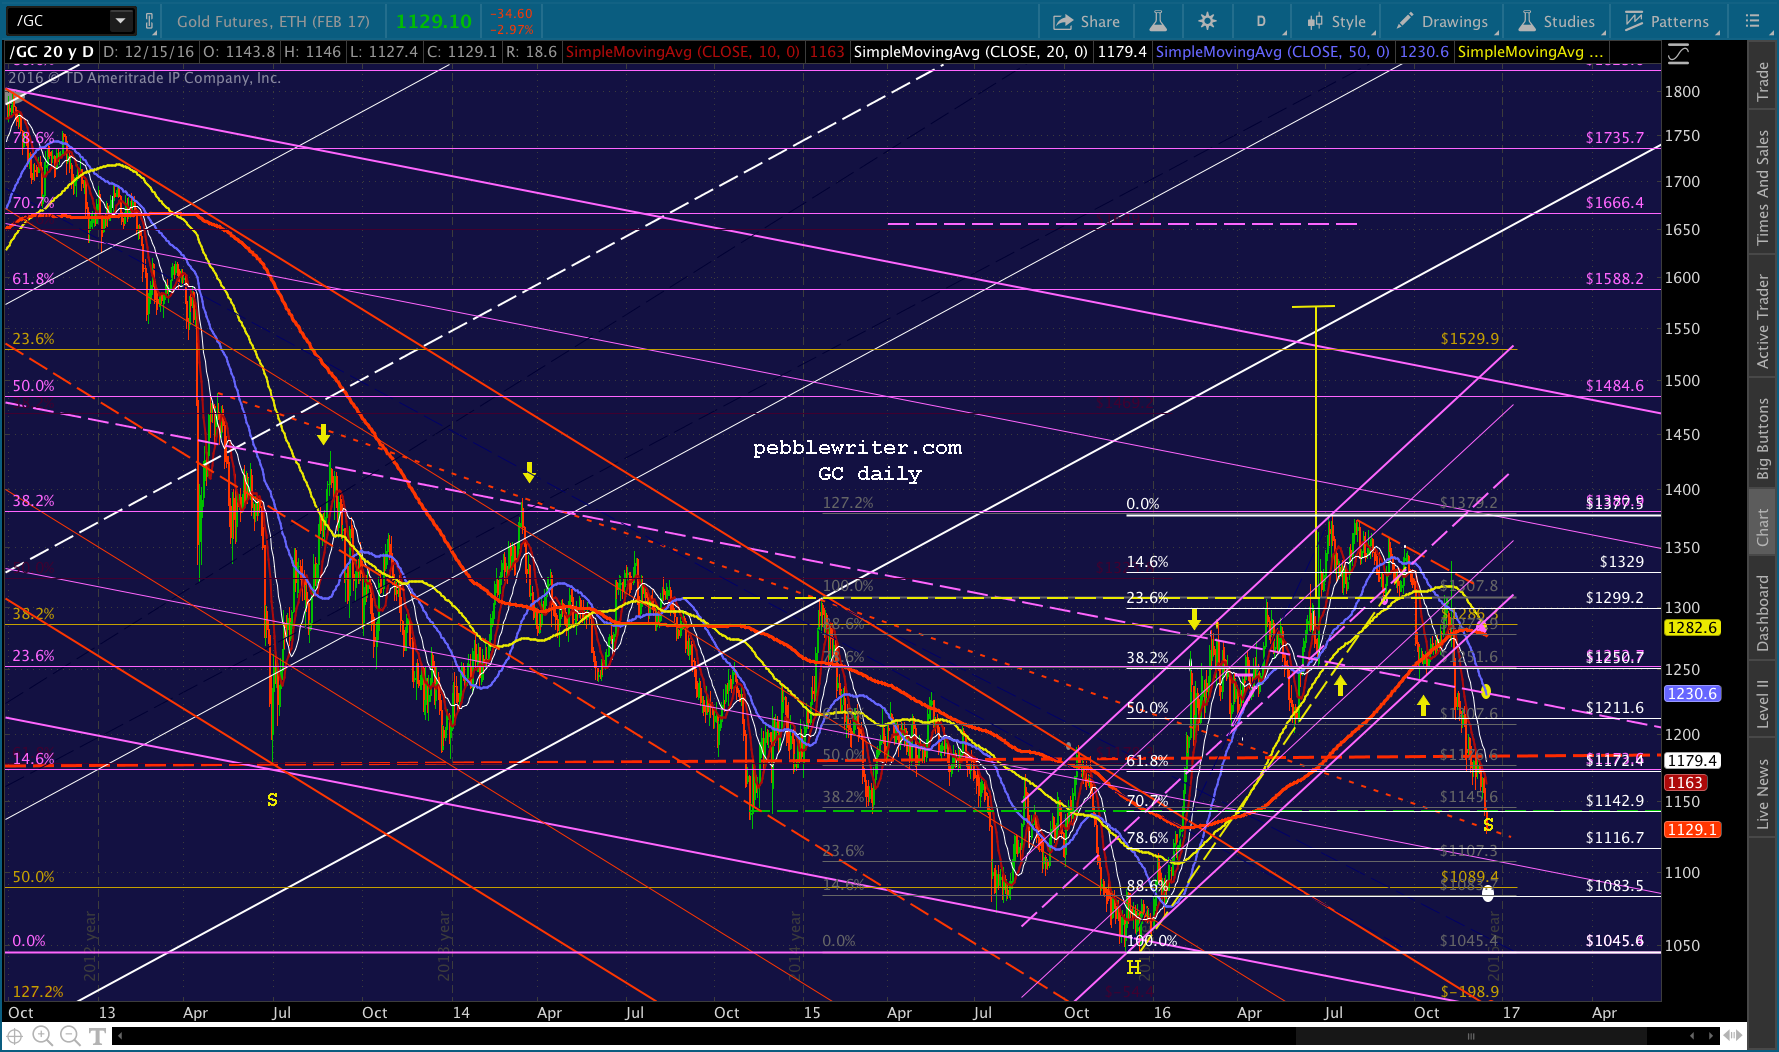The height and width of the screenshot is (1052, 1779).
Task: Open the Times And Sales side tab
Action: (x=1762, y=188)
